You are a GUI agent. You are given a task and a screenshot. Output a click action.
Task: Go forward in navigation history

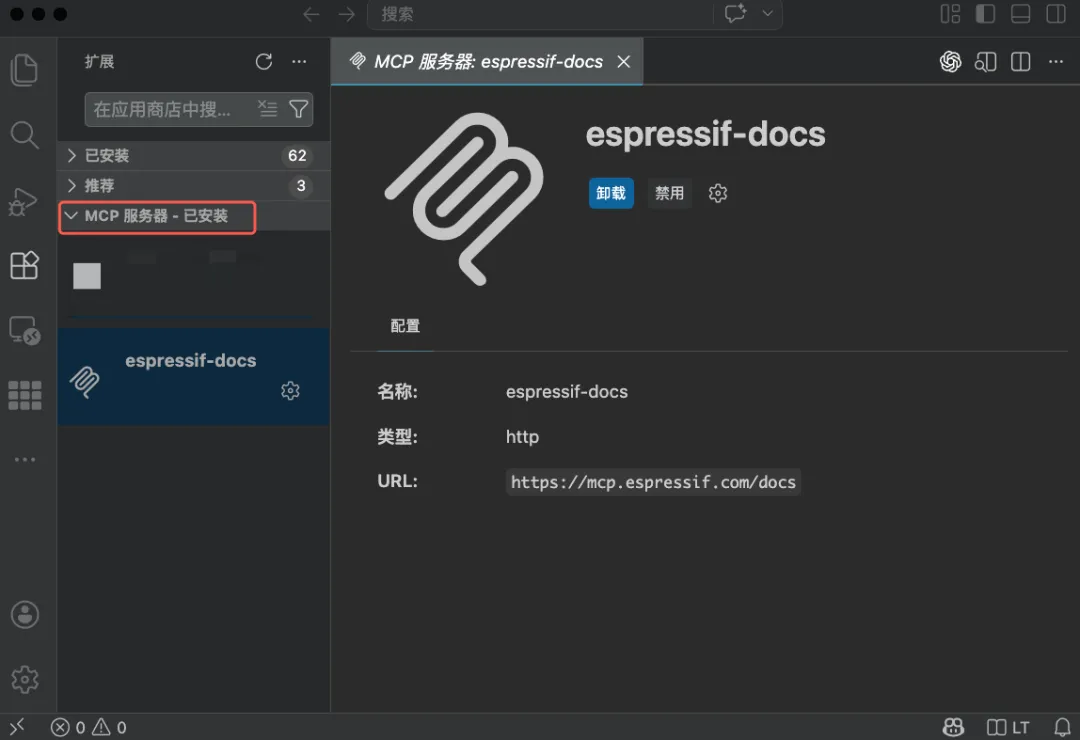[x=346, y=14]
